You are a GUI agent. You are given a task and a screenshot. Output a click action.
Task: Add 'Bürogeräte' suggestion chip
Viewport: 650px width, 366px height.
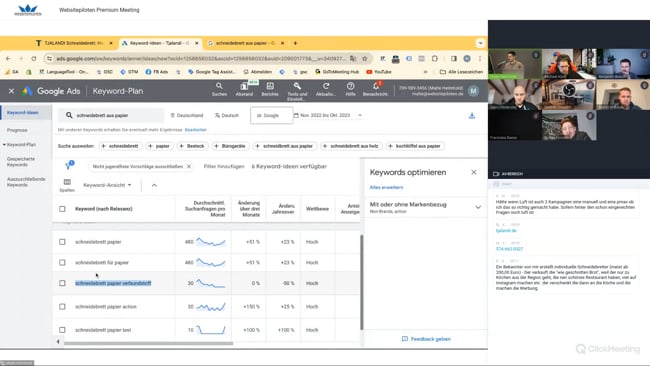pyautogui.click(x=230, y=146)
